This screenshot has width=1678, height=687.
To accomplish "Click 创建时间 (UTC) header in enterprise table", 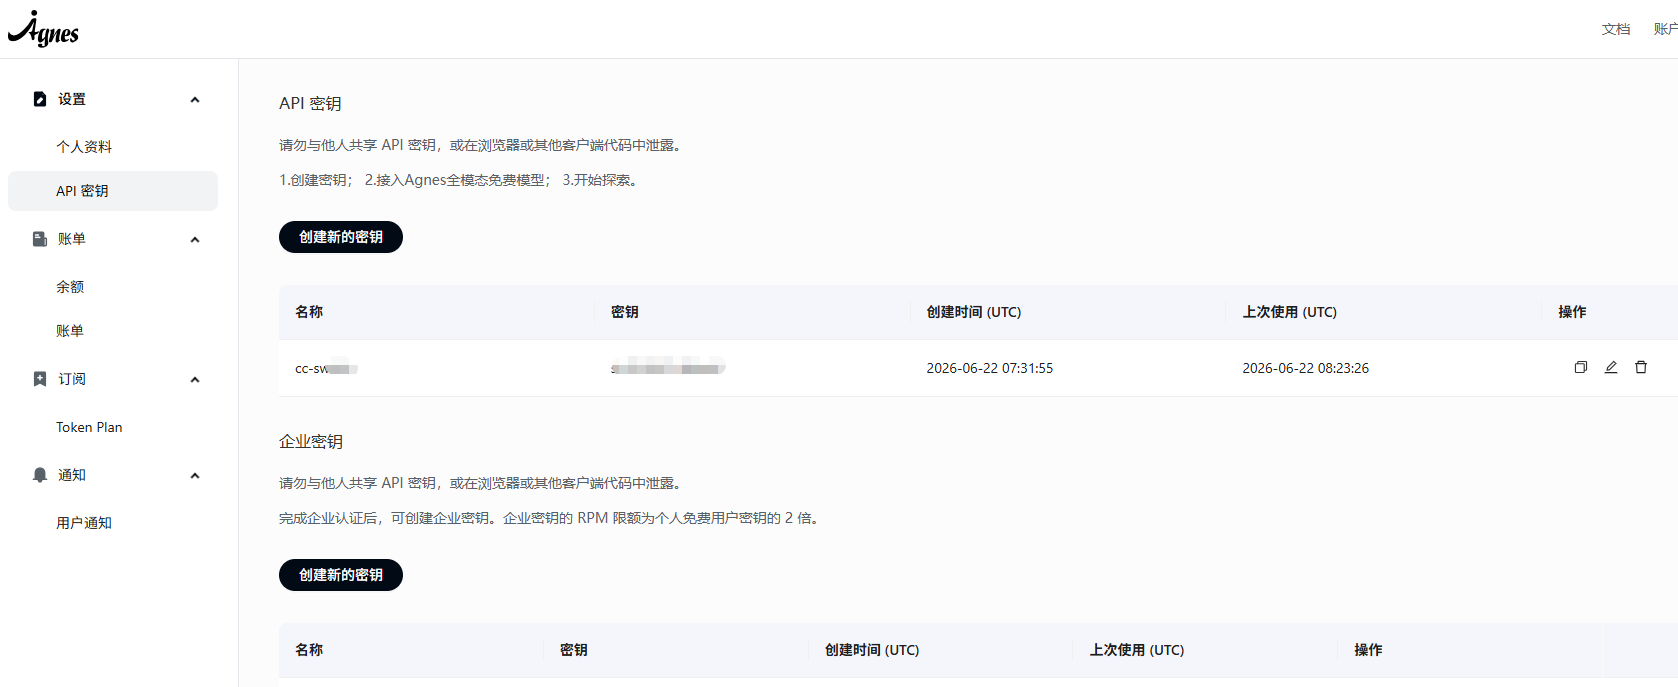I will point(872,650).
